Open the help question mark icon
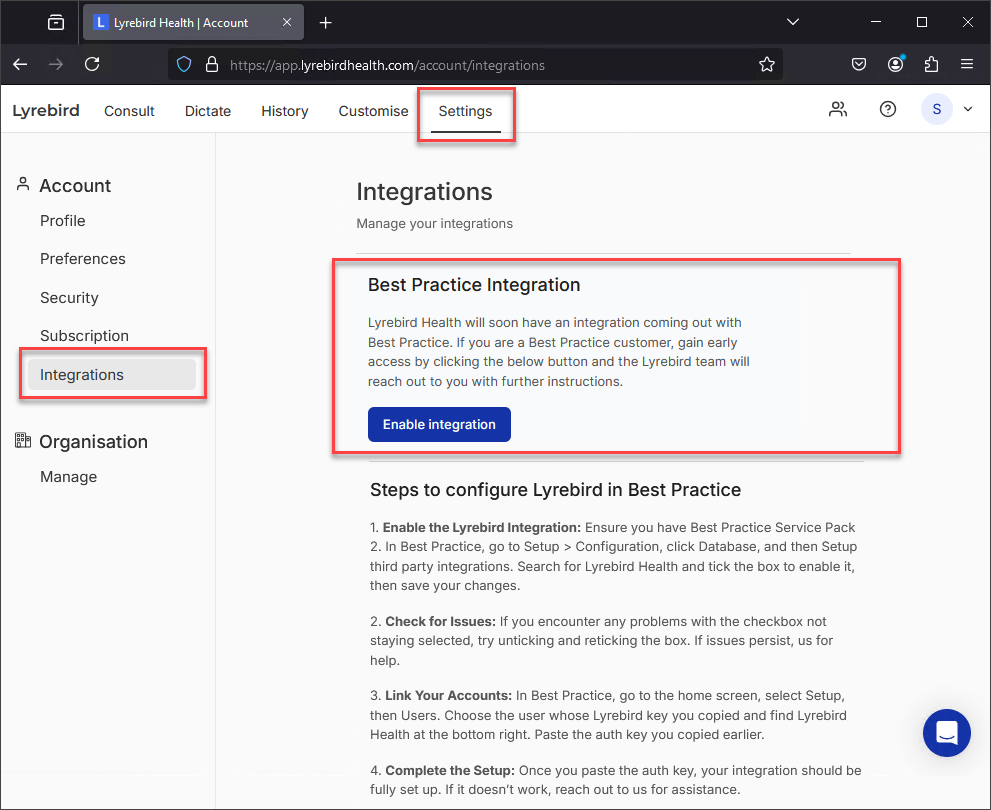Image resolution: width=991 pixels, height=810 pixels. (888, 109)
